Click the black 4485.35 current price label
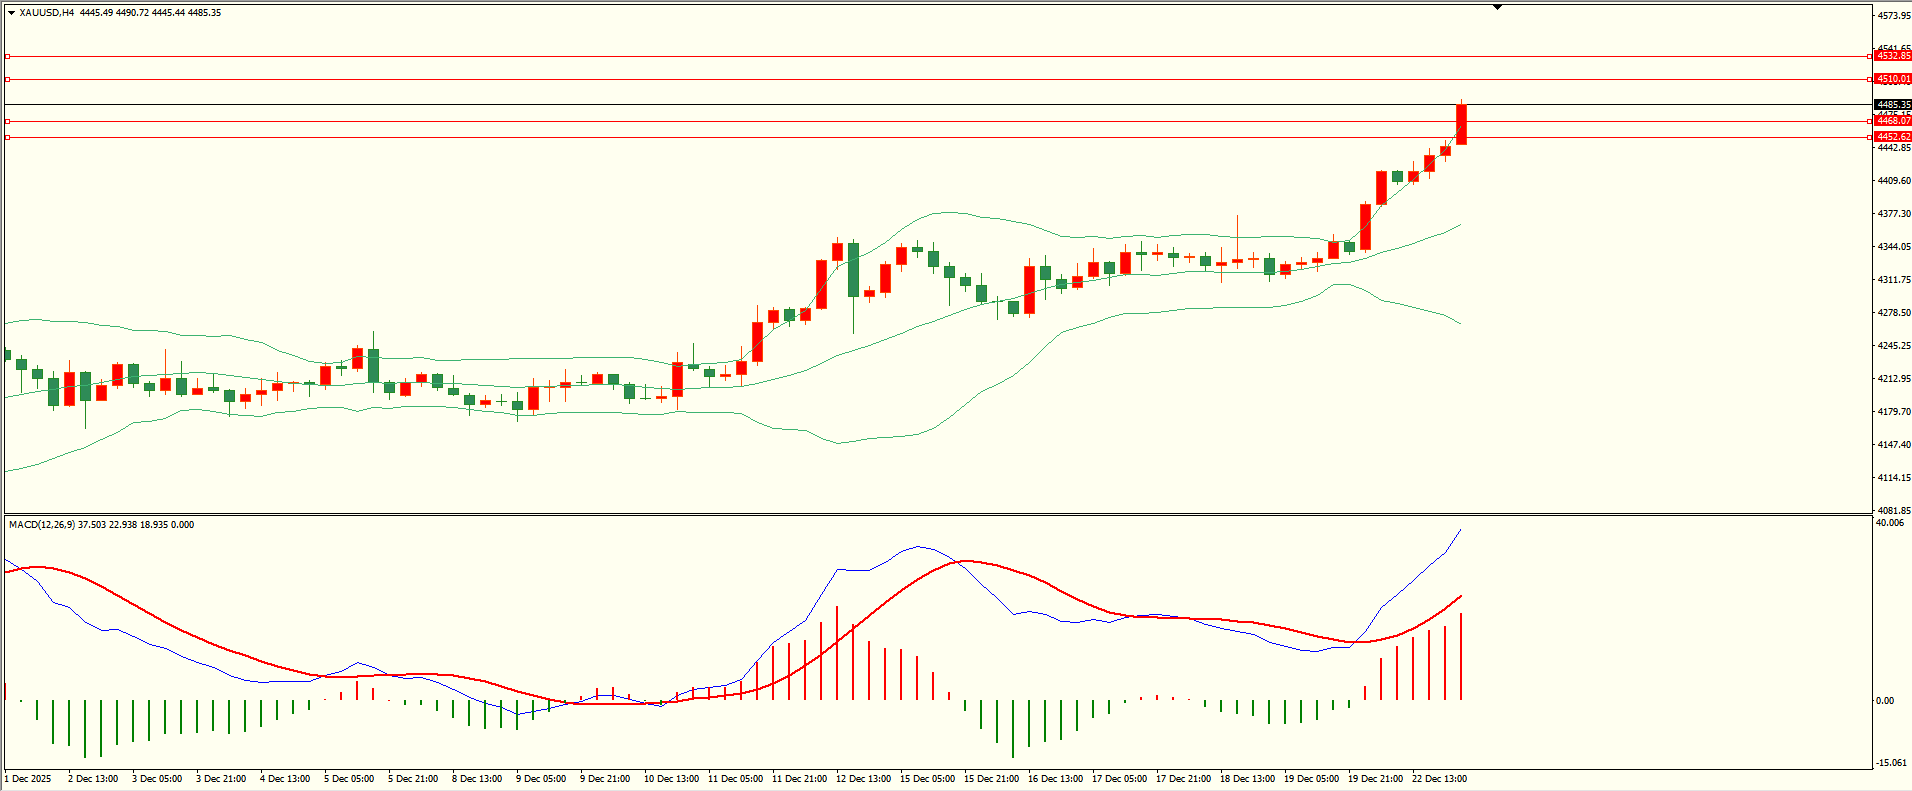The image size is (1912, 791). tap(1893, 105)
